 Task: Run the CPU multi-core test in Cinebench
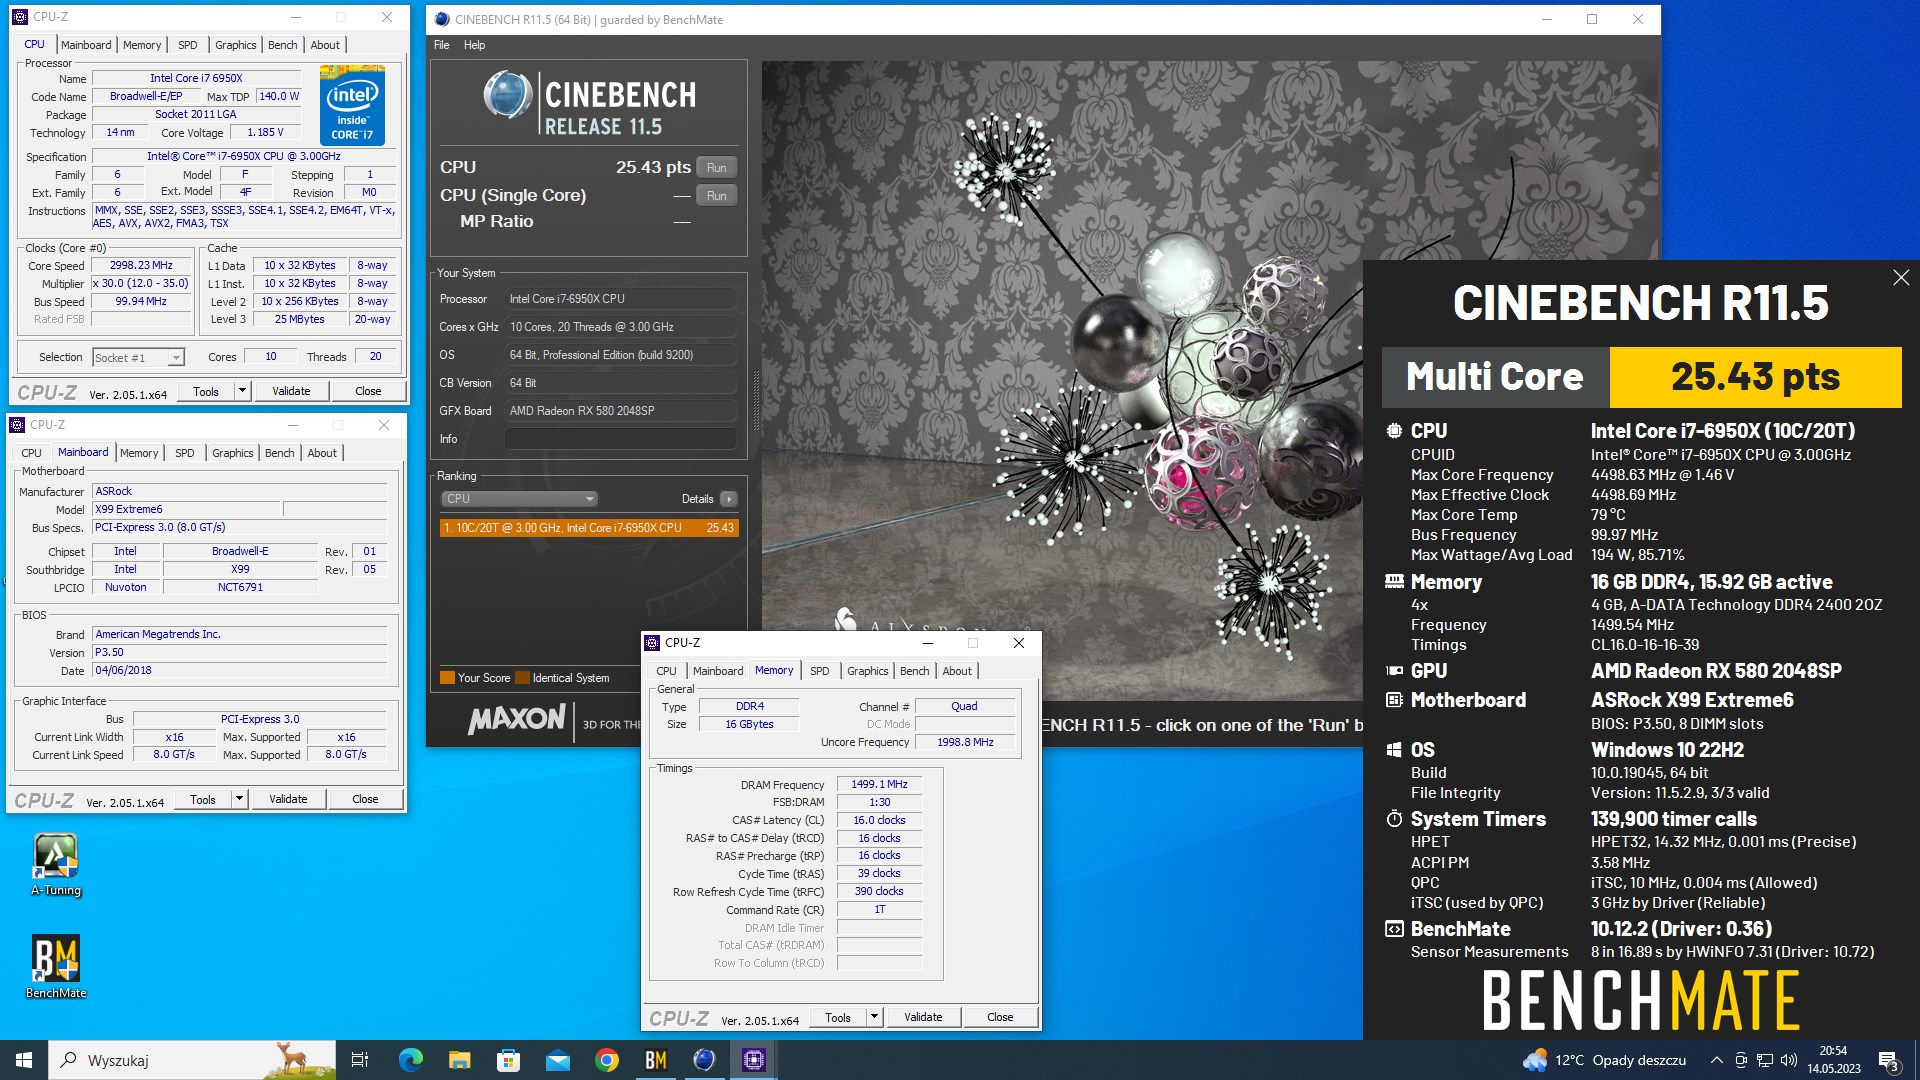click(x=717, y=168)
